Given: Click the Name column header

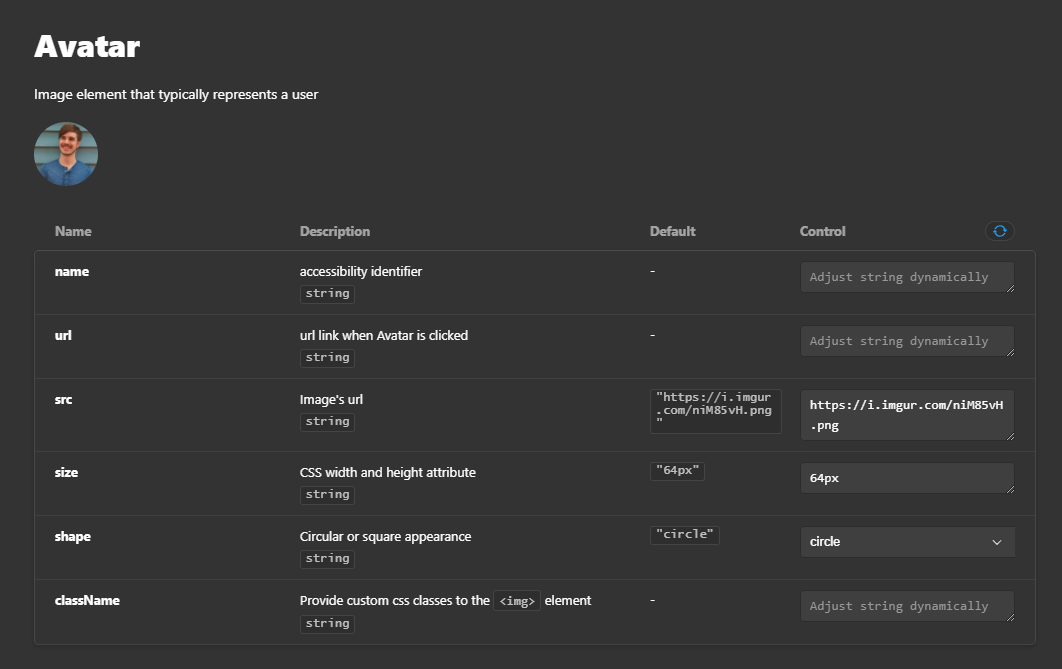Looking at the screenshot, I should [x=72, y=231].
